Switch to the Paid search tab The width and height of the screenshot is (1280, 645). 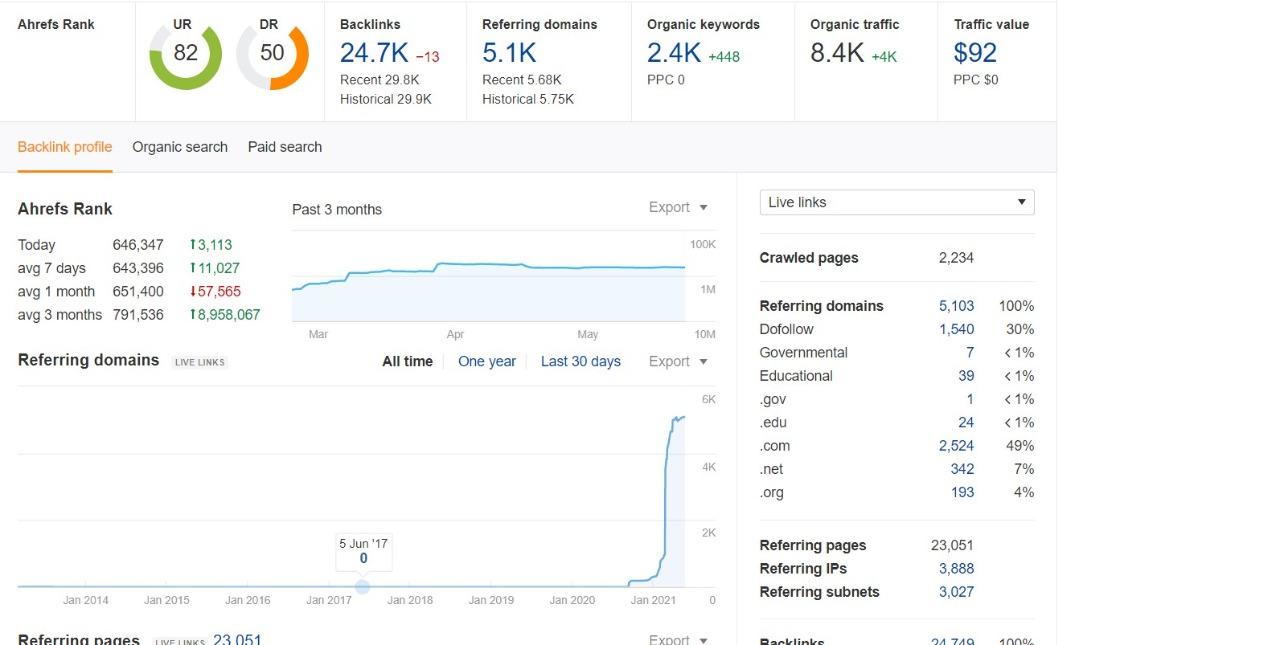tap(284, 146)
